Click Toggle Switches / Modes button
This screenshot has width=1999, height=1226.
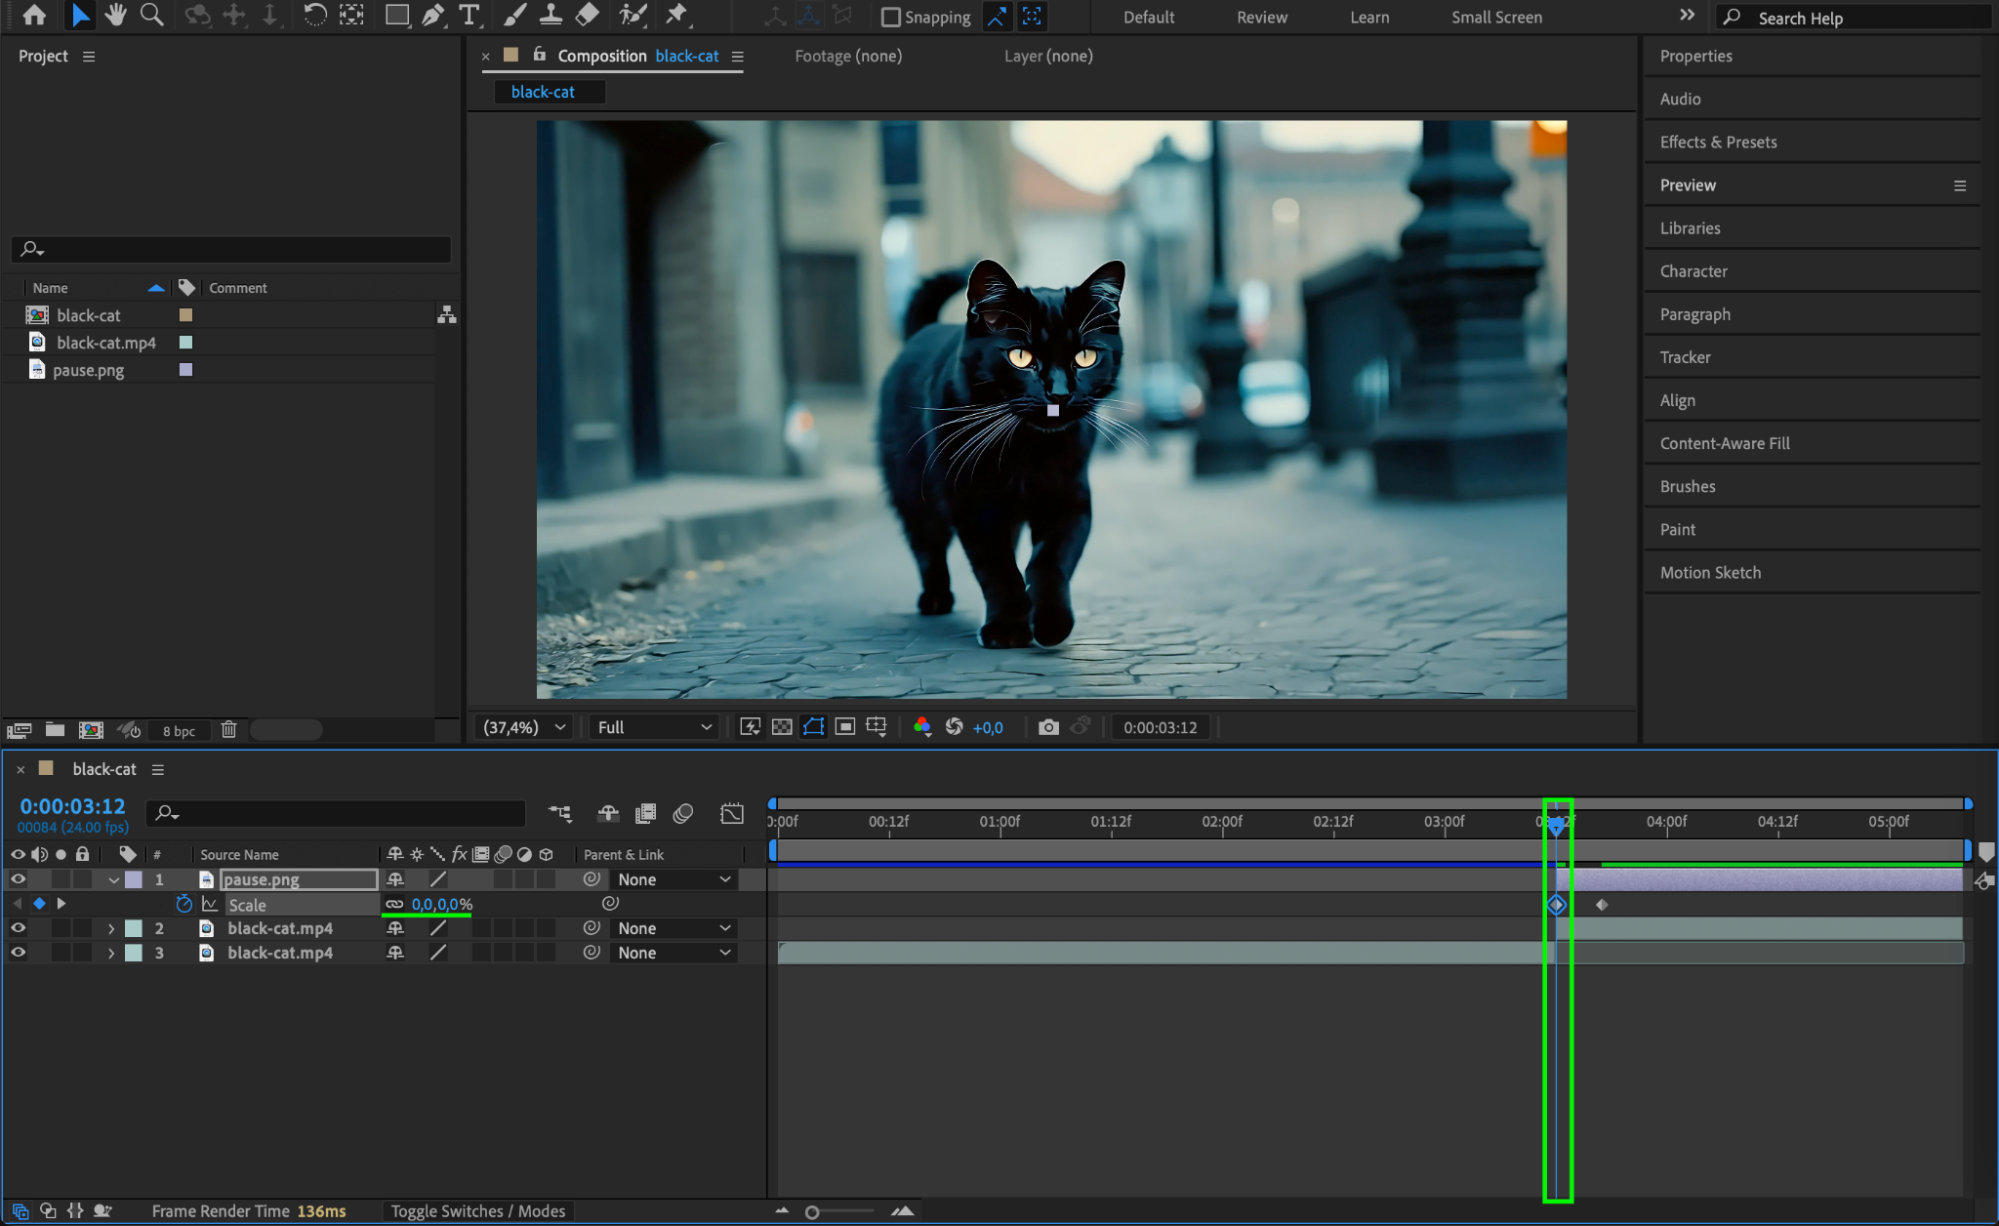477,1211
